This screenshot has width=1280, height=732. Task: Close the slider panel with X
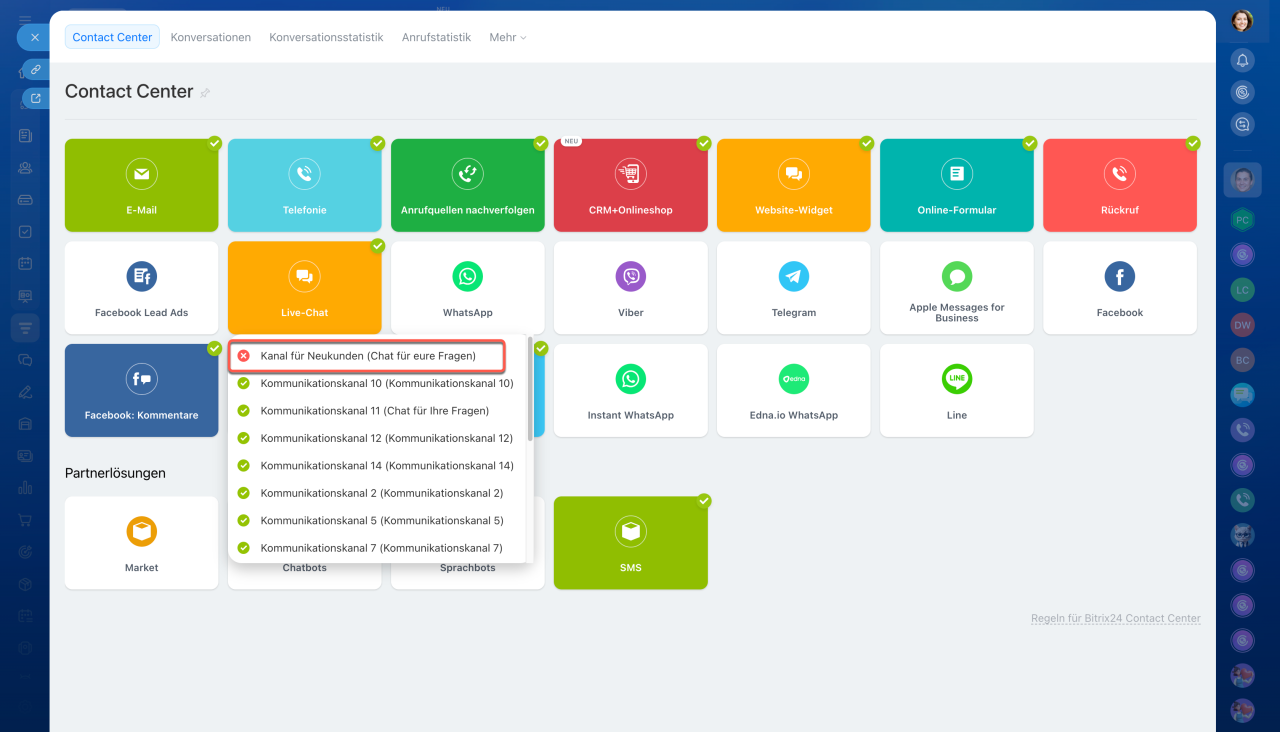tap(34, 37)
